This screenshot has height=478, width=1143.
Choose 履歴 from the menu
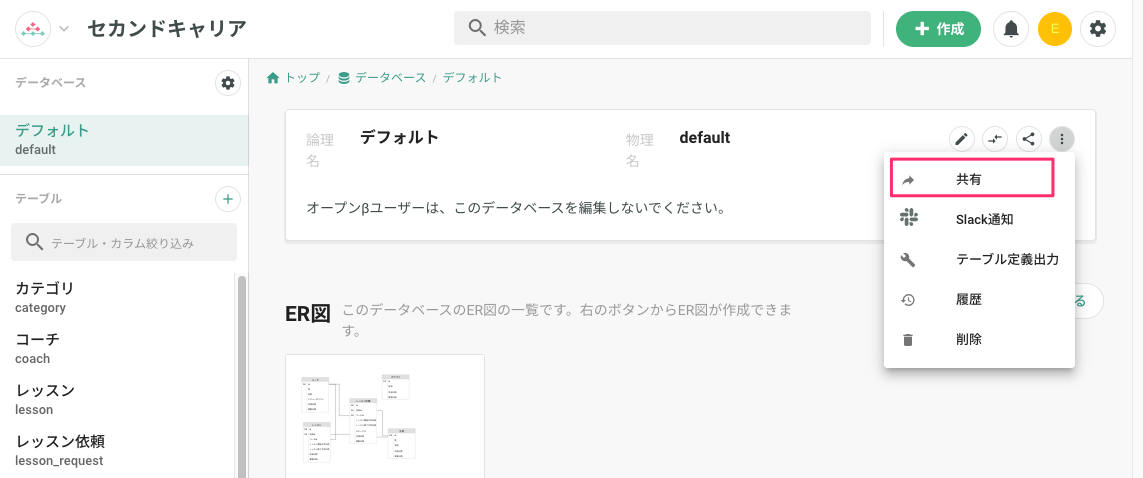pyautogui.click(x=979, y=299)
